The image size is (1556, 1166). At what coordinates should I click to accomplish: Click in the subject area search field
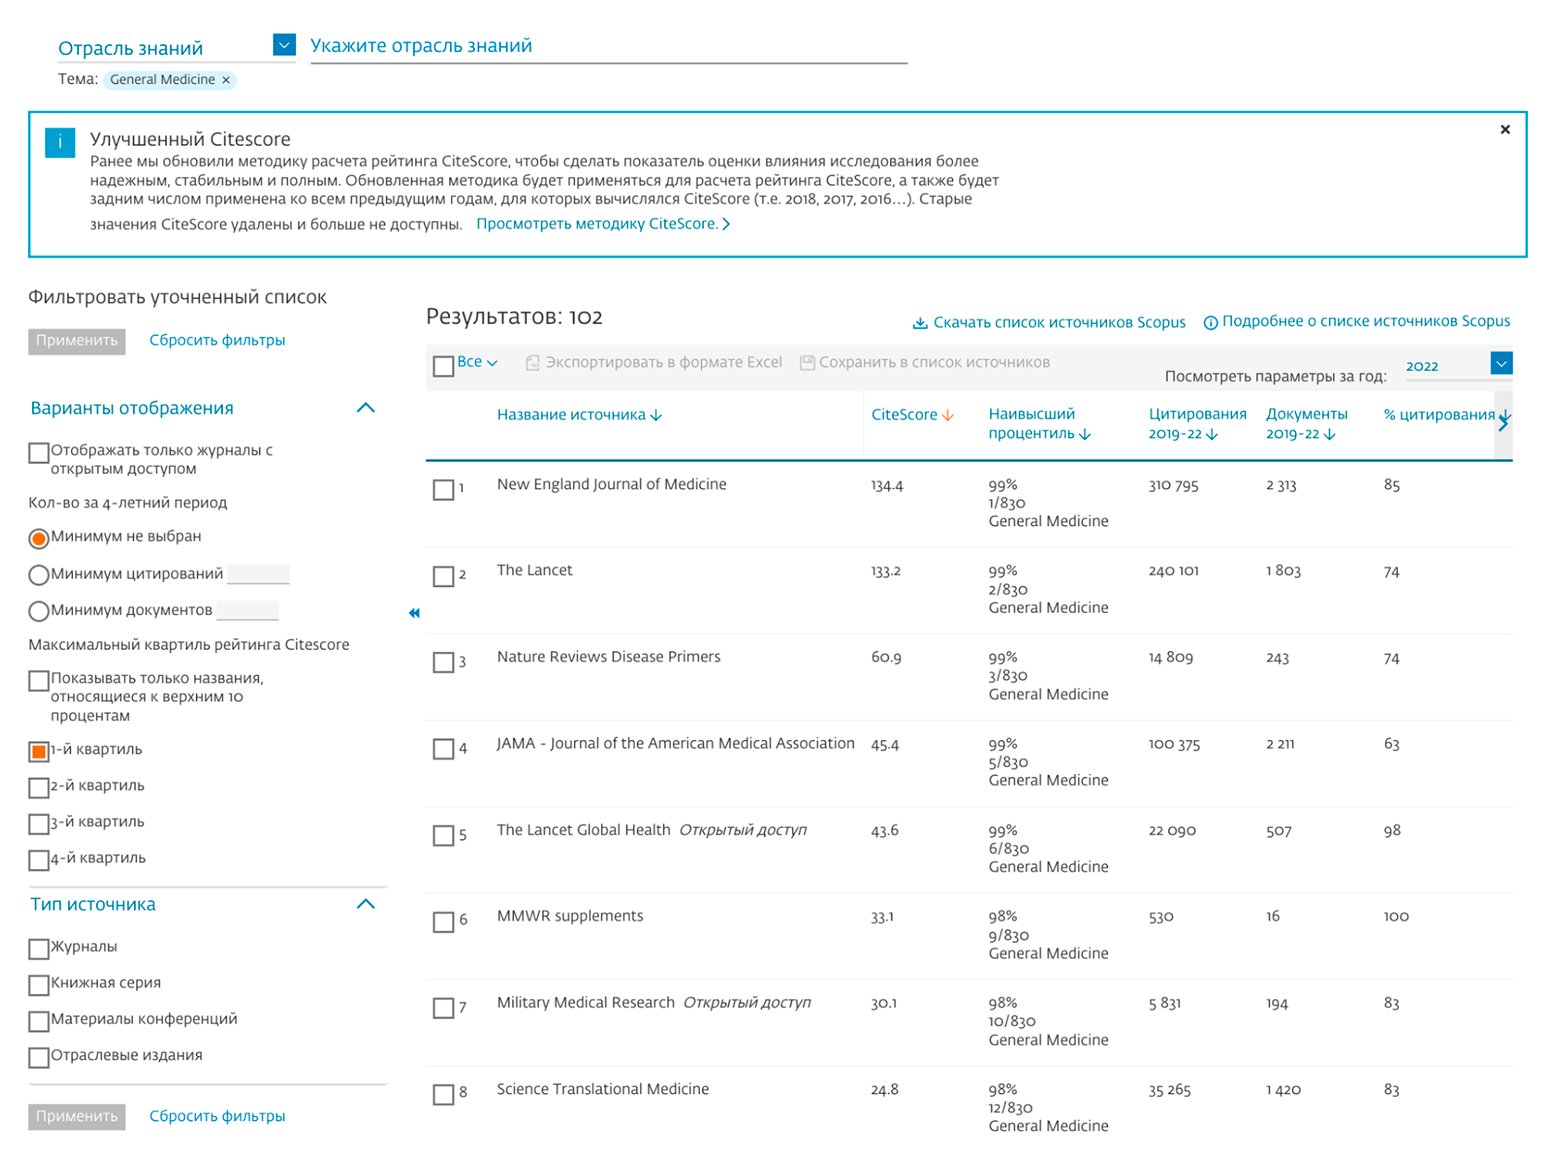click(x=609, y=46)
